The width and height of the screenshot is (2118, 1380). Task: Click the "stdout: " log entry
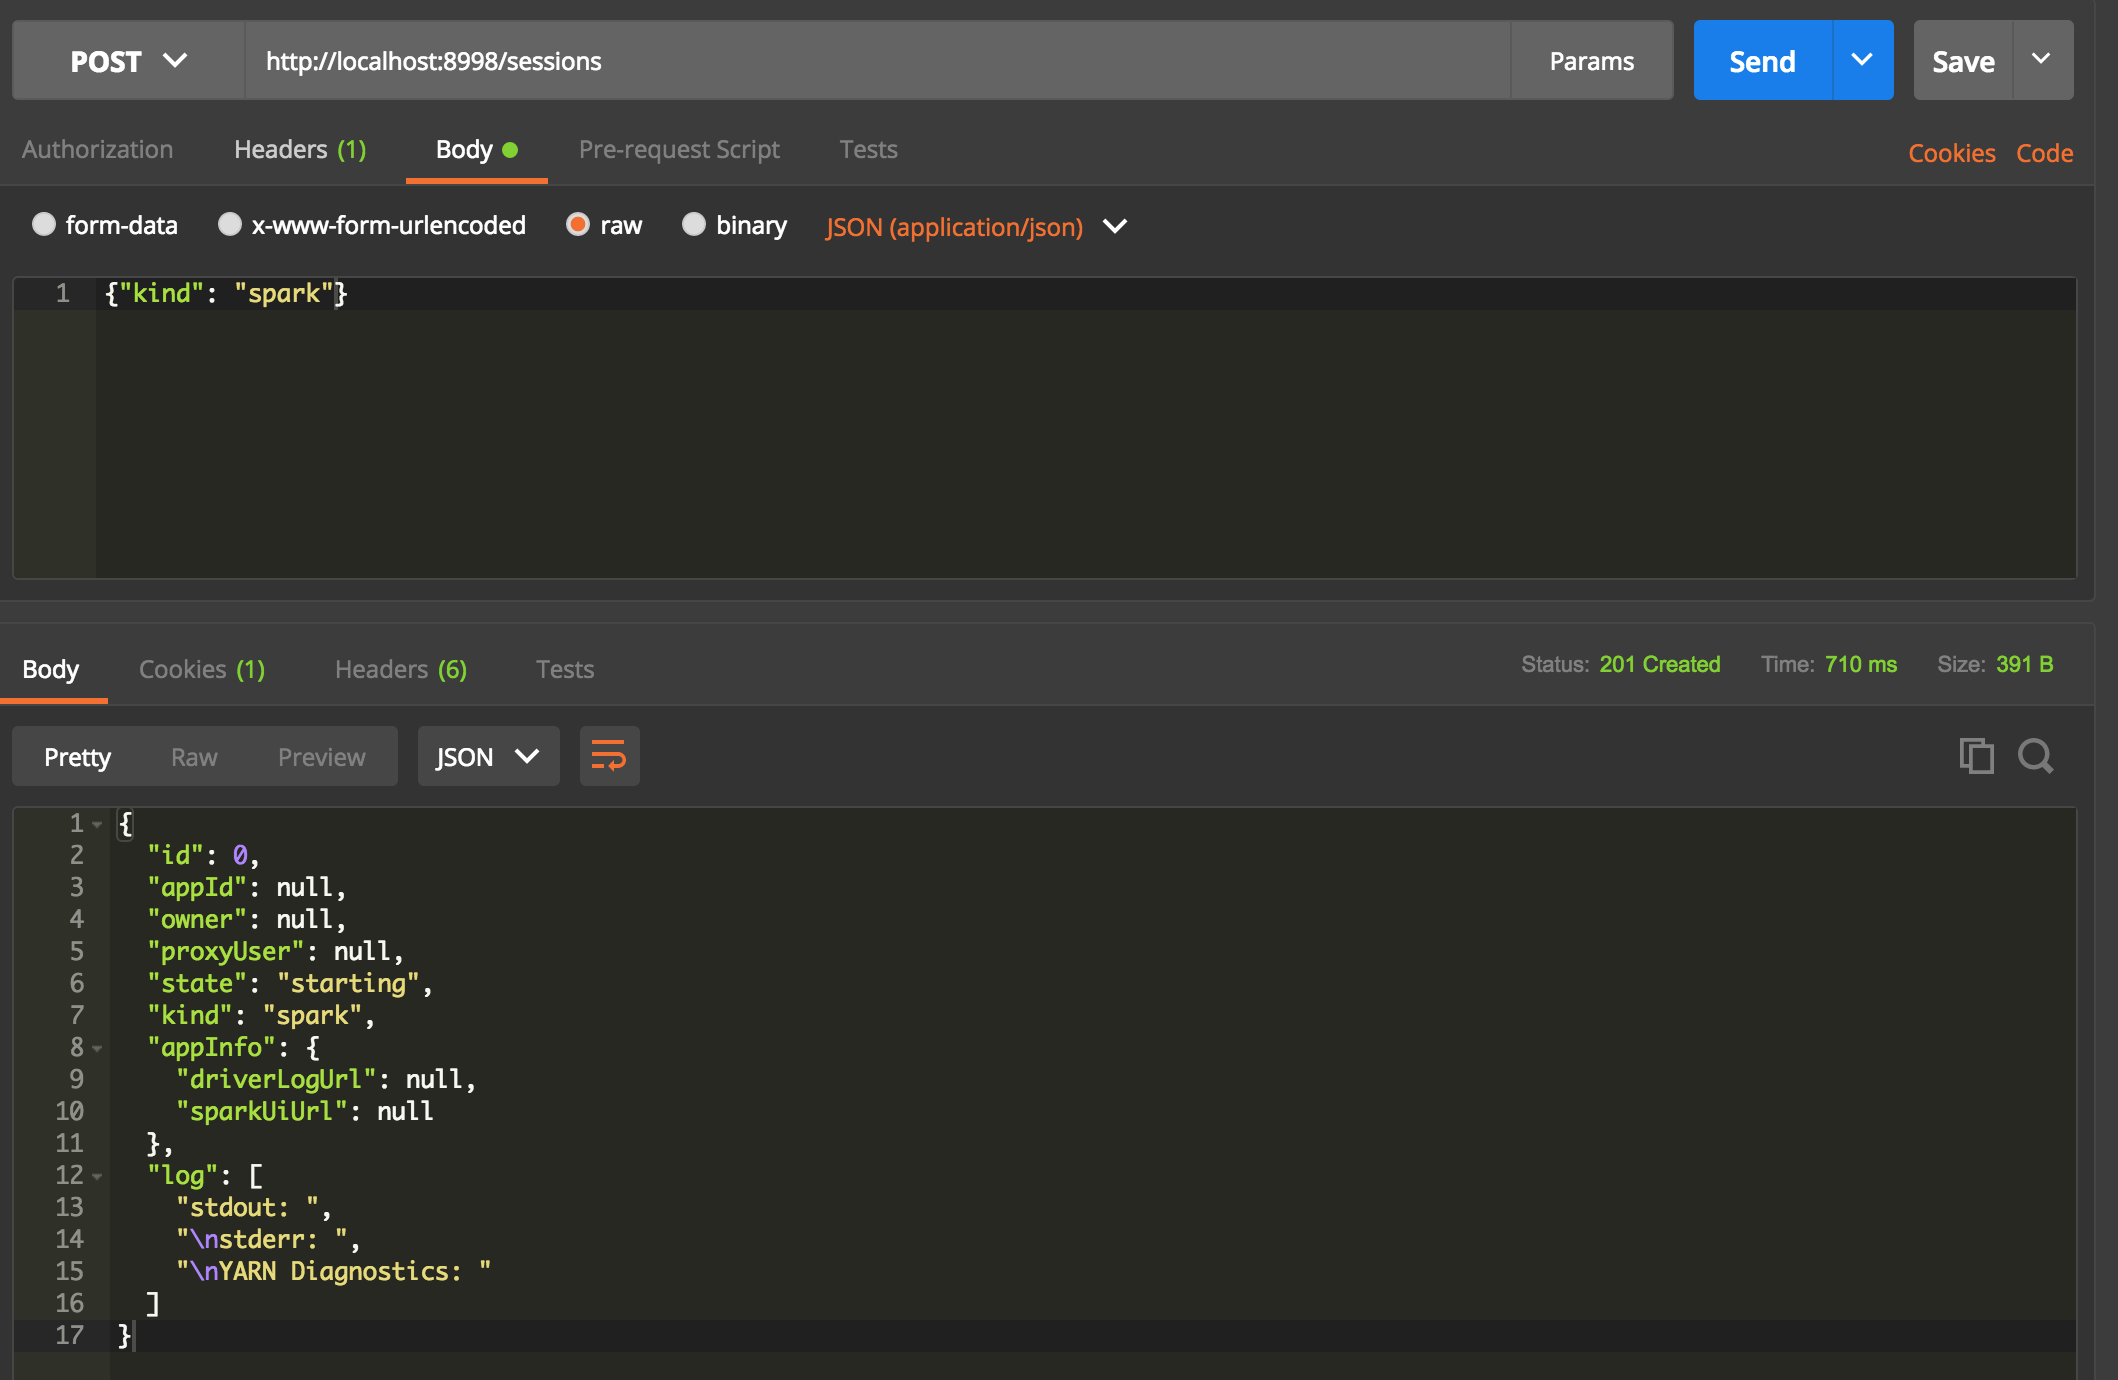254,1207
